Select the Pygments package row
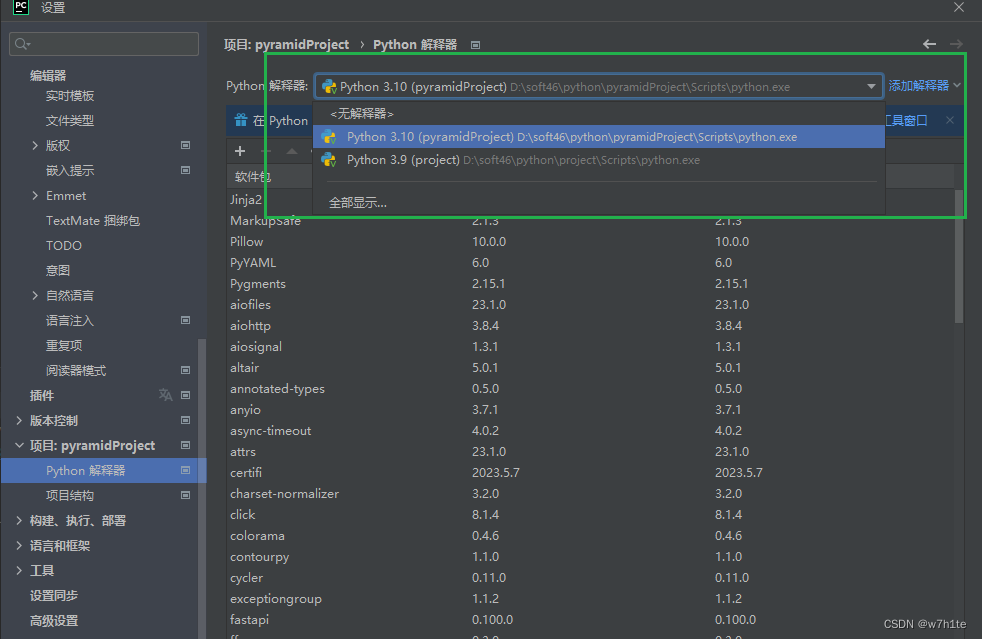Viewport: 982px width, 639px height. (x=591, y=284)
